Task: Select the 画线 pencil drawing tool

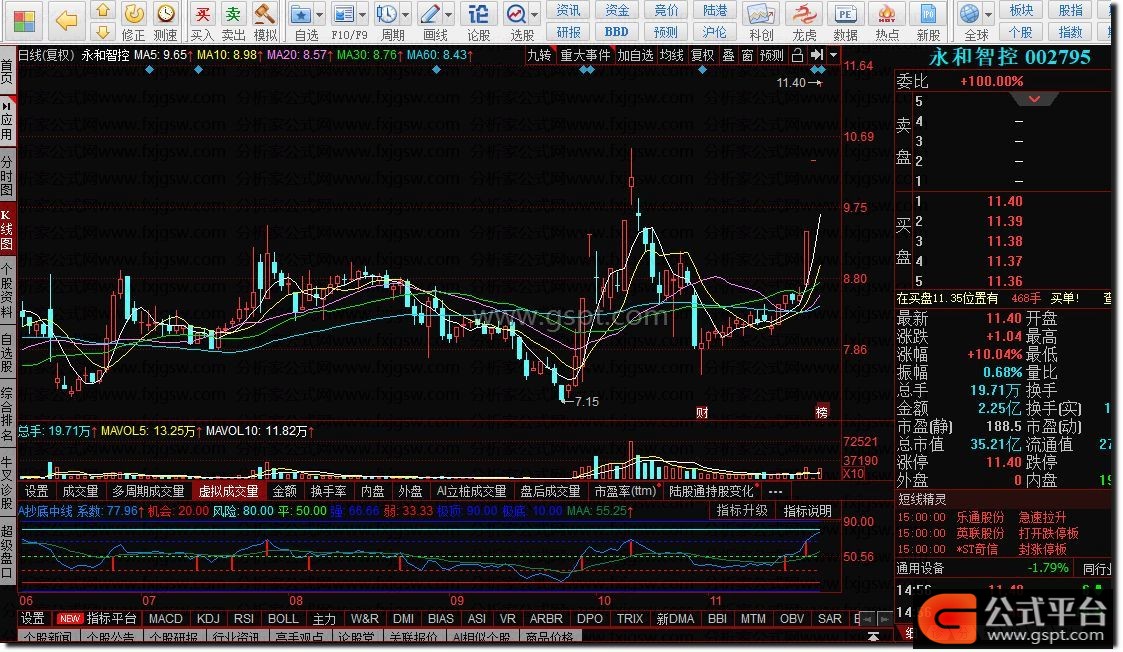Action: pos(430,14)
